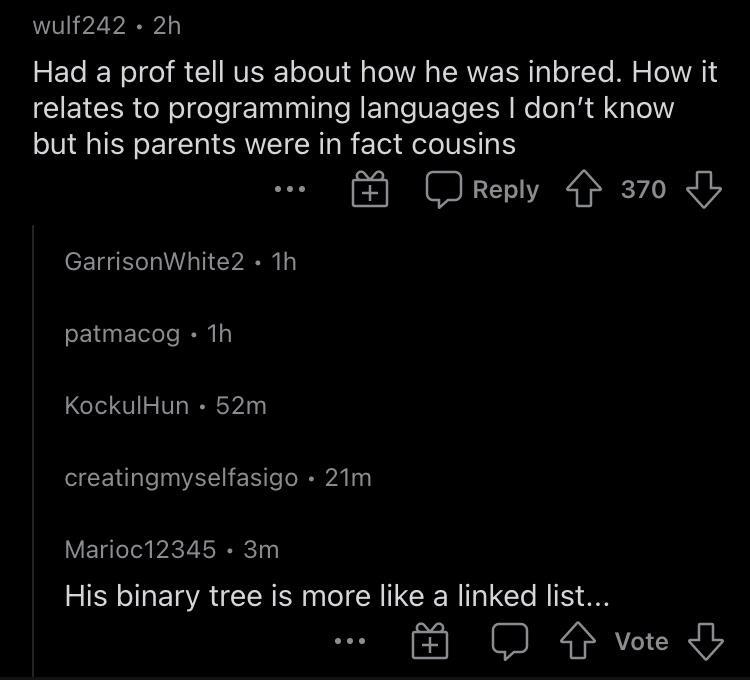Tap the 370 vote count
Image resolution: width=750 pixels, height=680 pixels.
coord(643,189)
